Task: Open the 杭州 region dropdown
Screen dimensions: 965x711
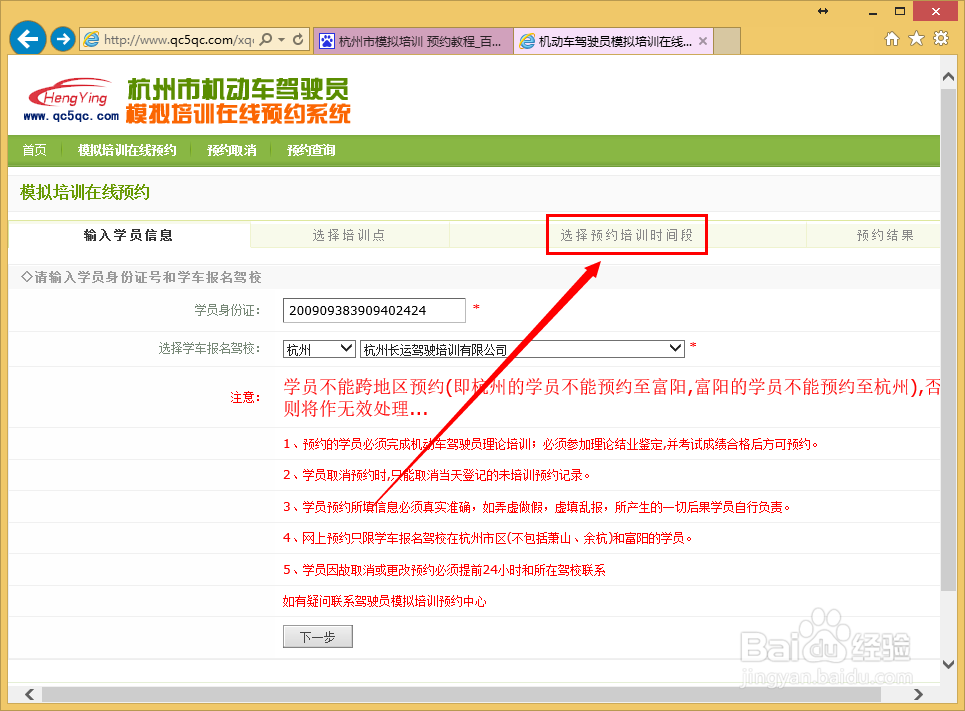Action: click(319, 349)
